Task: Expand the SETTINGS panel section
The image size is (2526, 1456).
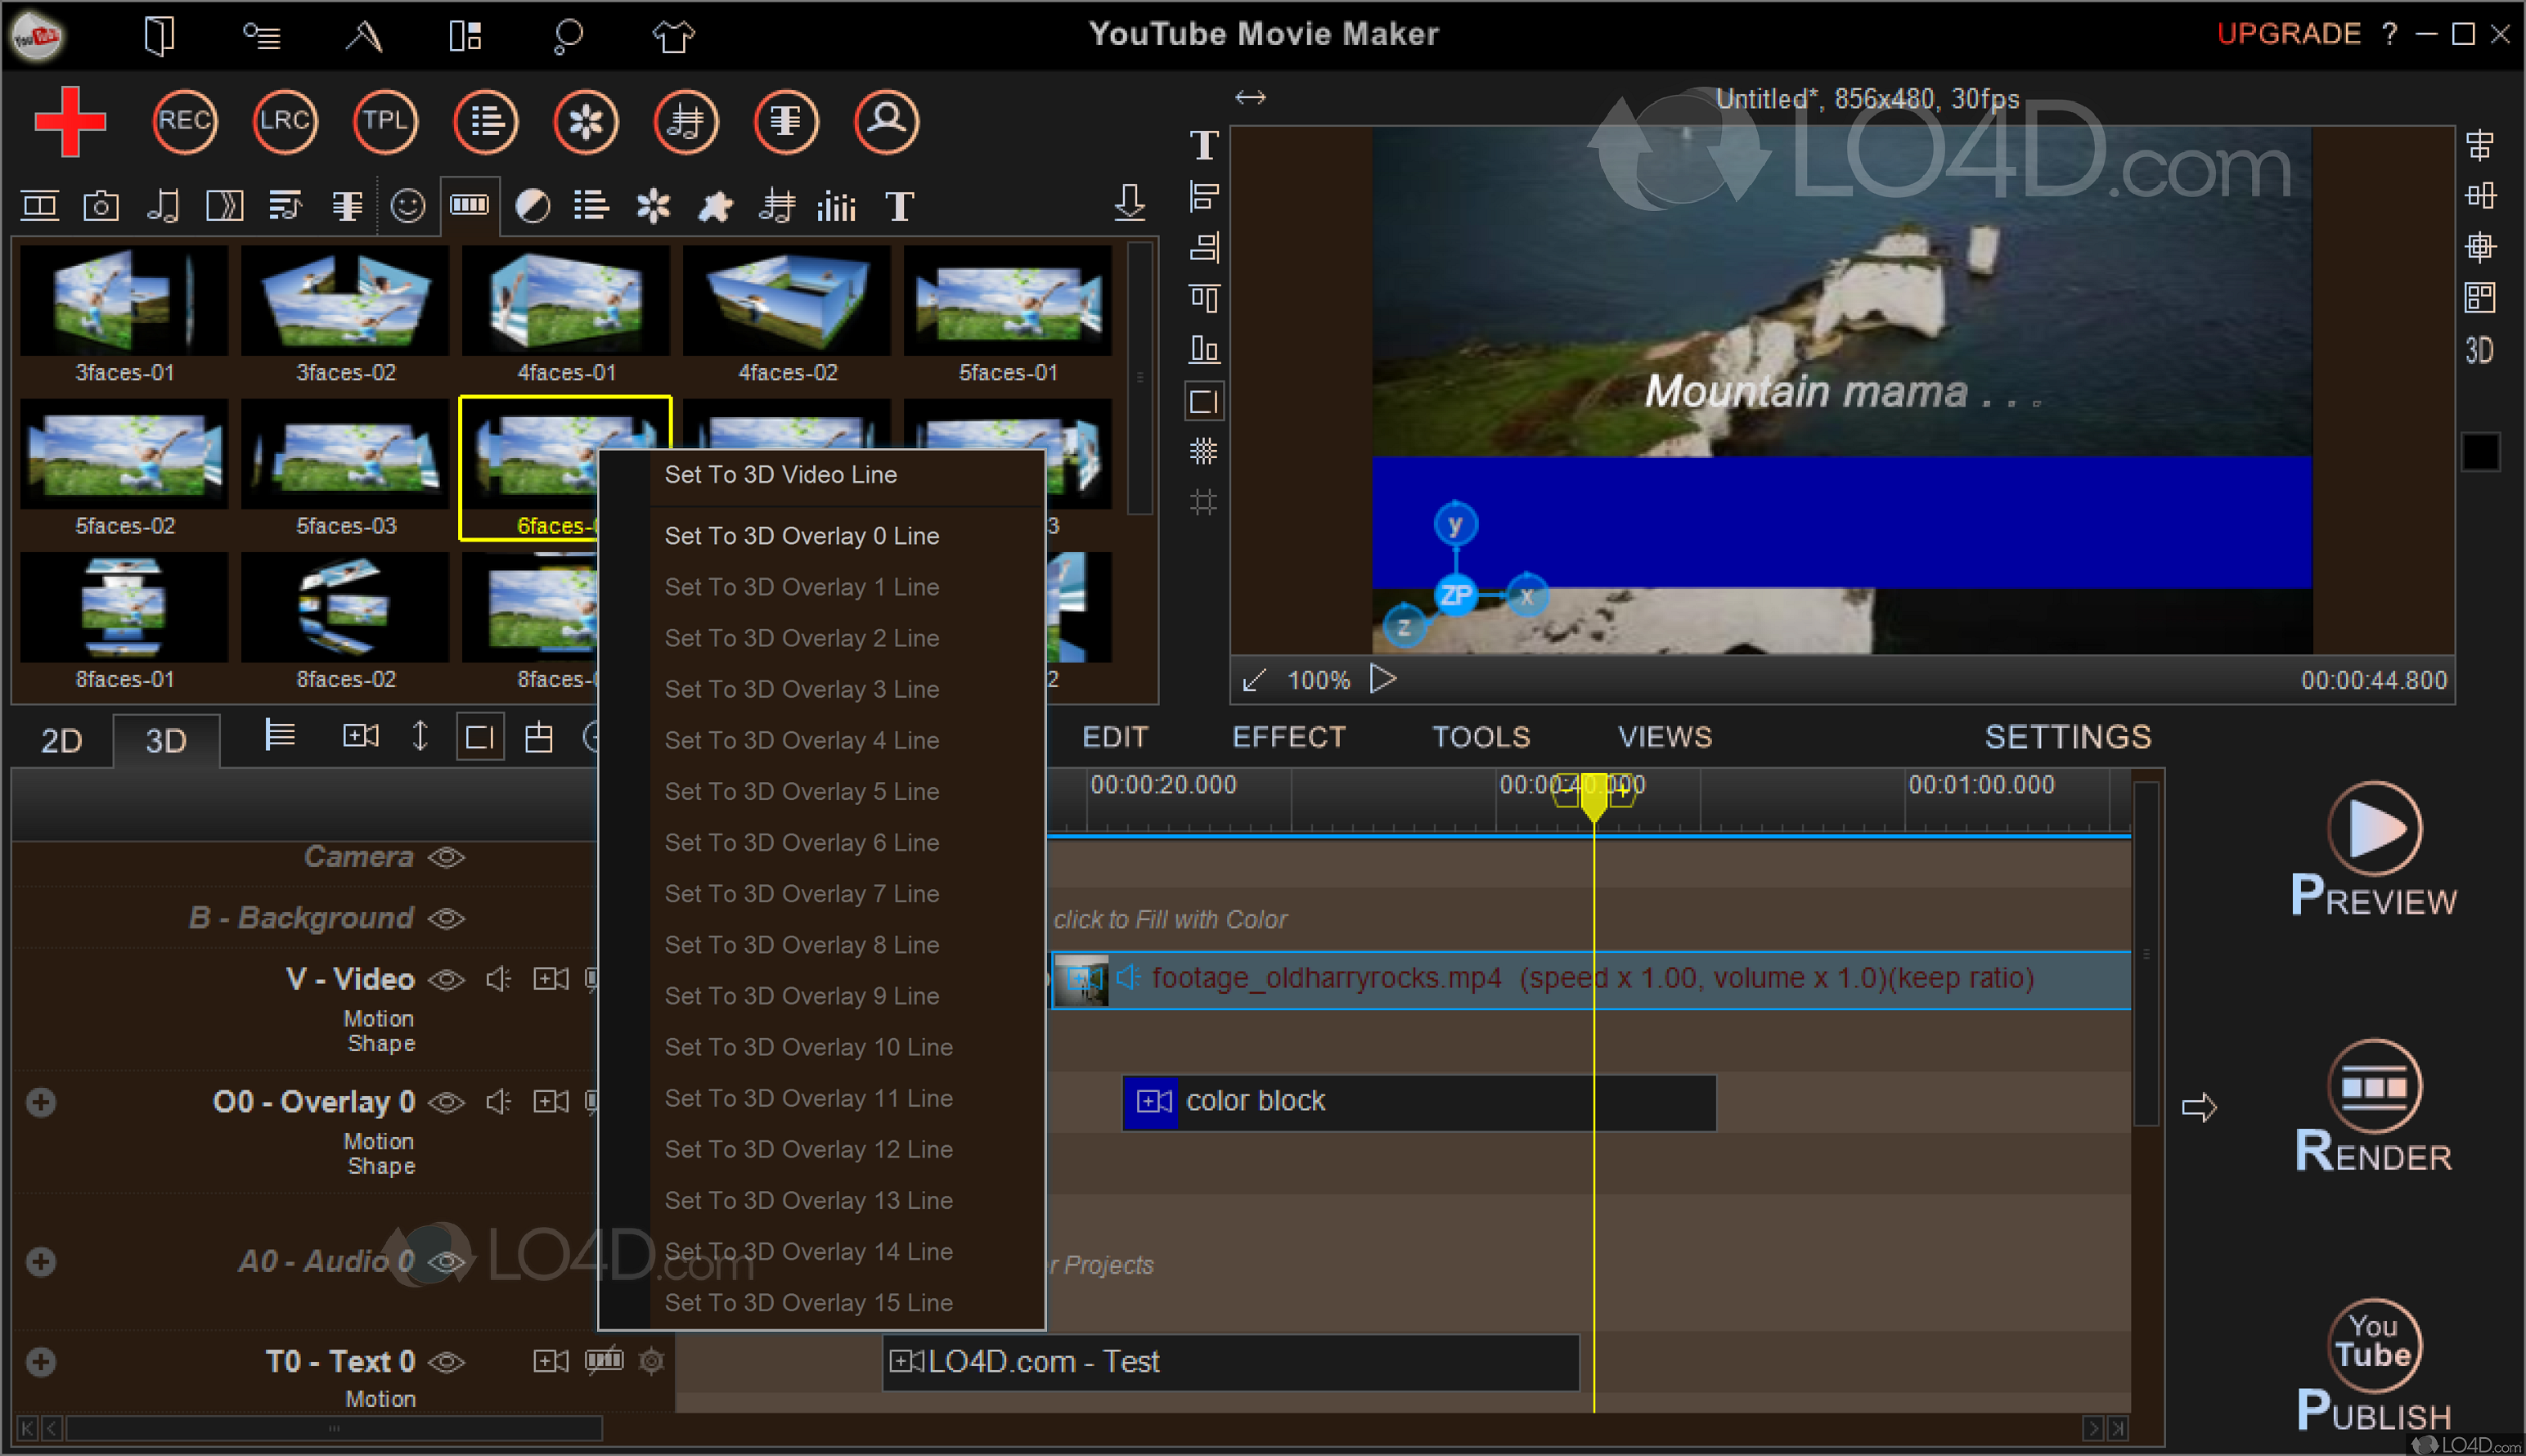Action: pos(2066,736)
